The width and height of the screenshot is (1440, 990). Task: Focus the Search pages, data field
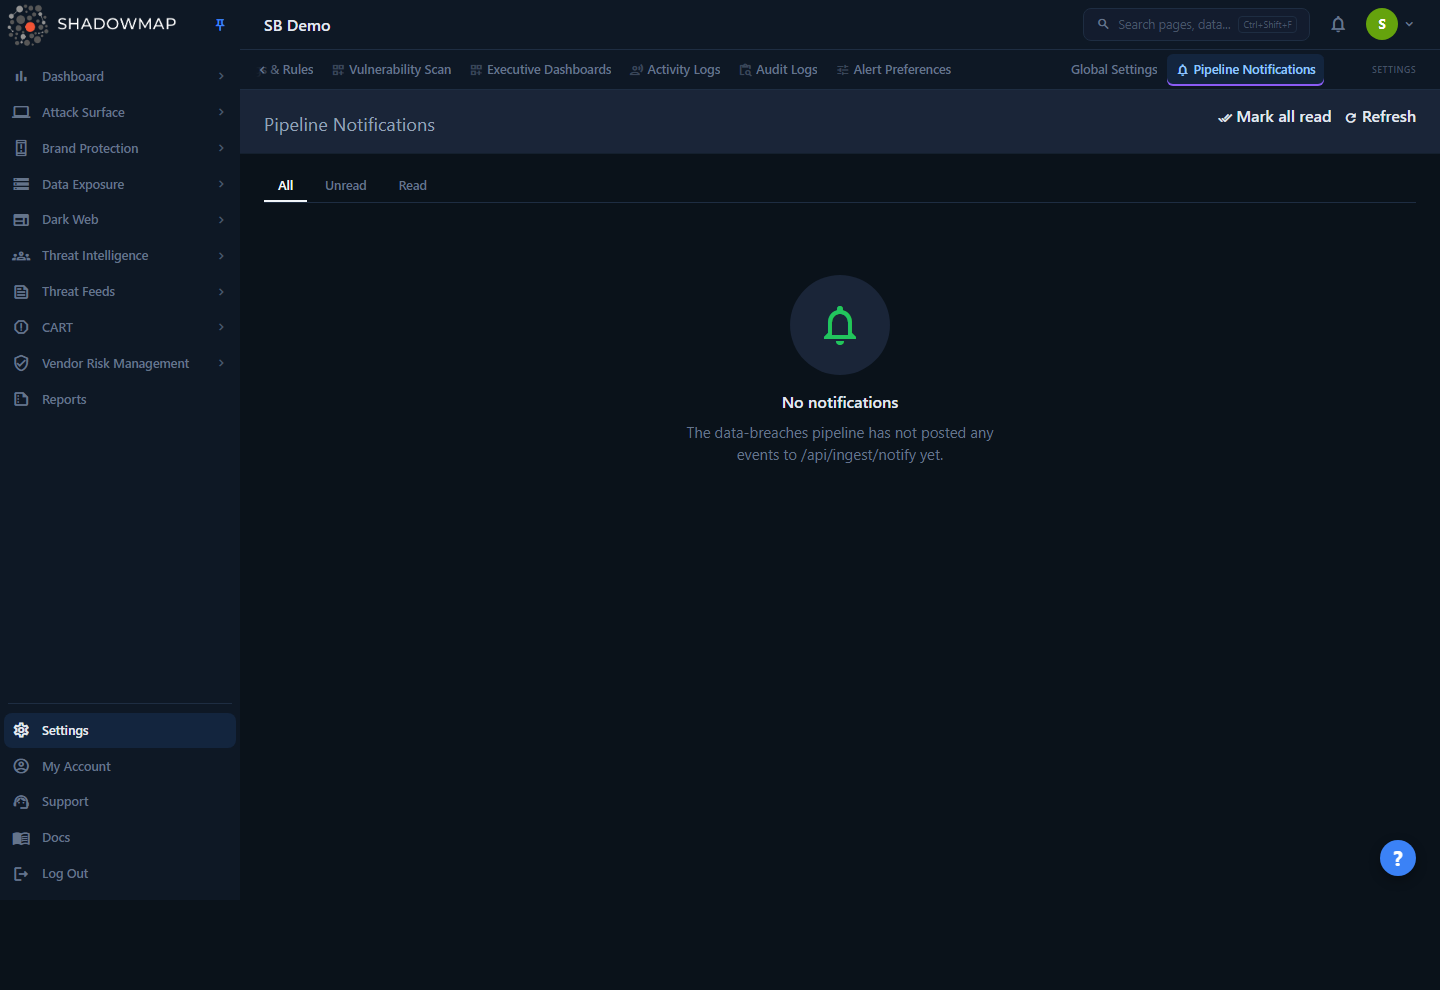(x=1196, y=24)
